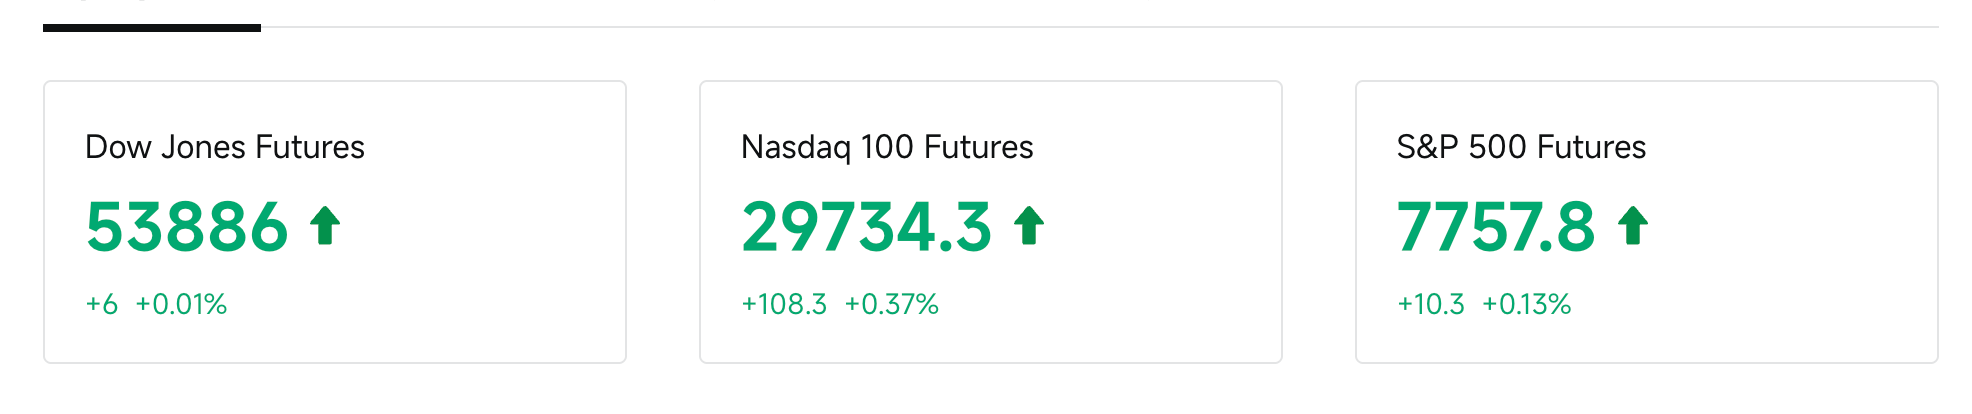1972x414 pixels.
Task: Select the S&P 500 price 7757.8
Action: coord(1496,226)
